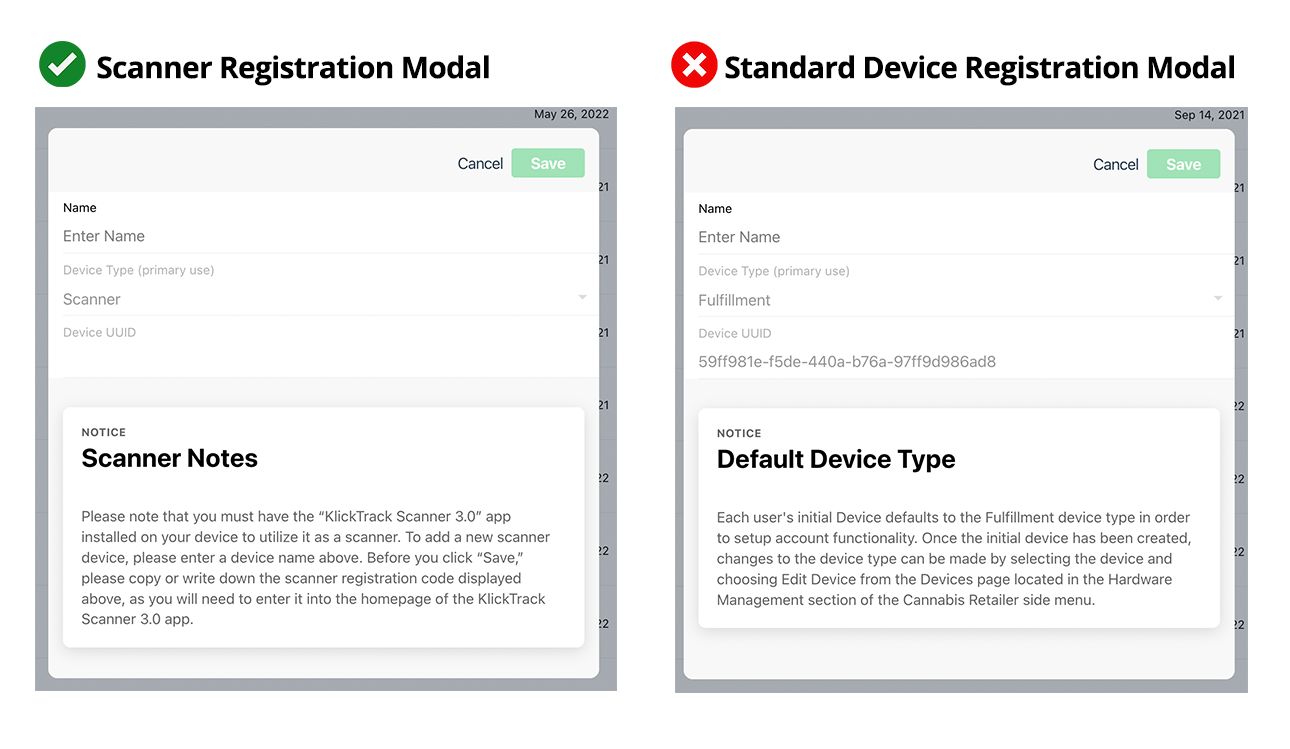Save the Fulfillment device registration
This screenshot has width=1290, height=749.
click(x=1183, y=165)
